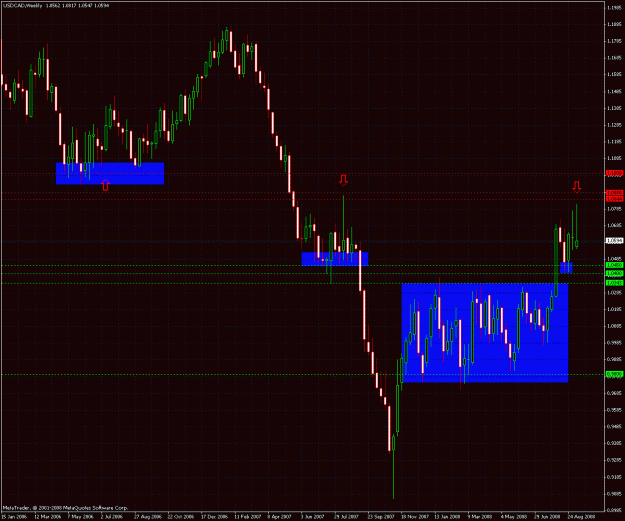
Task: Click the 24 Aug 2008 date label
Action: [x=582, y=517]
